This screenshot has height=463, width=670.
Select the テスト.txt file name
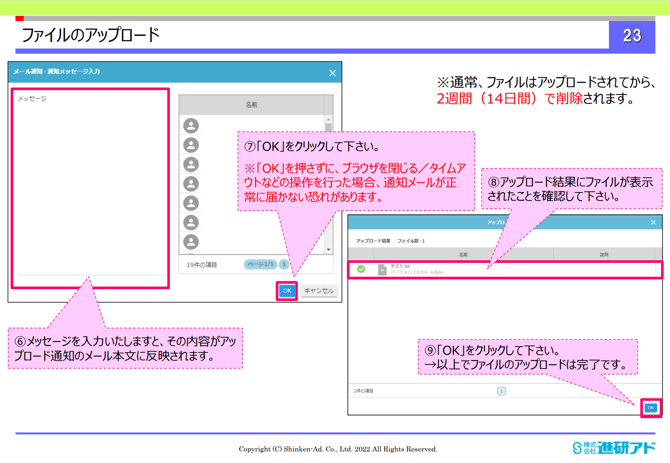[x=400, y=266]
